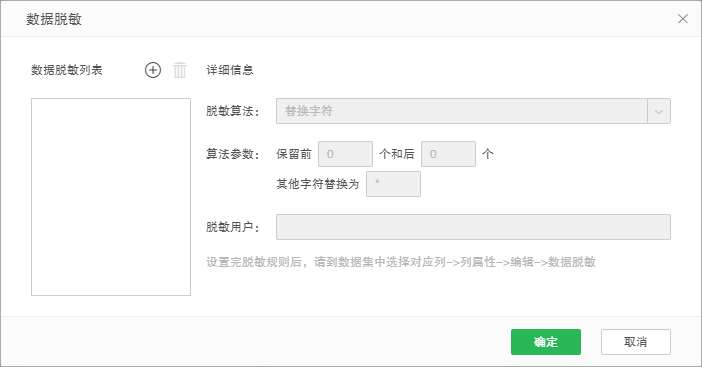
Task: Click the 其他字符替换为 replacement character field
Action: point(393,184)
